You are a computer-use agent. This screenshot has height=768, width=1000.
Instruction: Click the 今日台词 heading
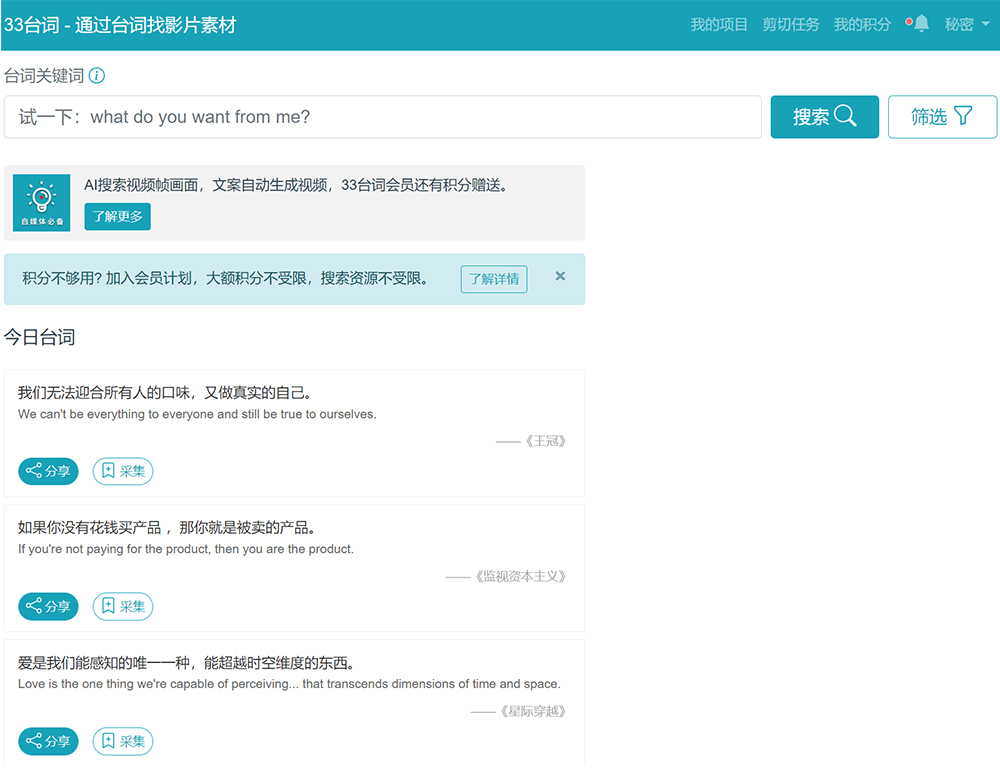click(40, 337)
